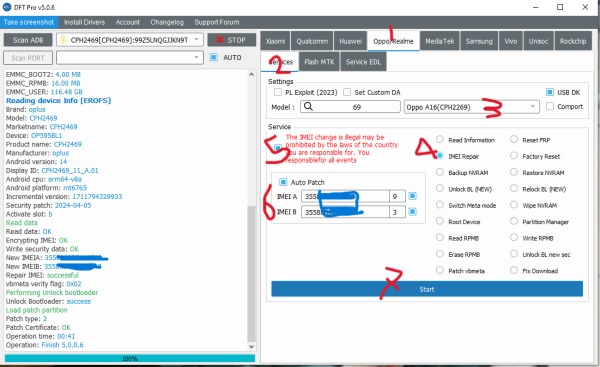This screenshot has width=600, height=367.
Task: Switch to the Samsung tab
Action: tap(479, 41)
